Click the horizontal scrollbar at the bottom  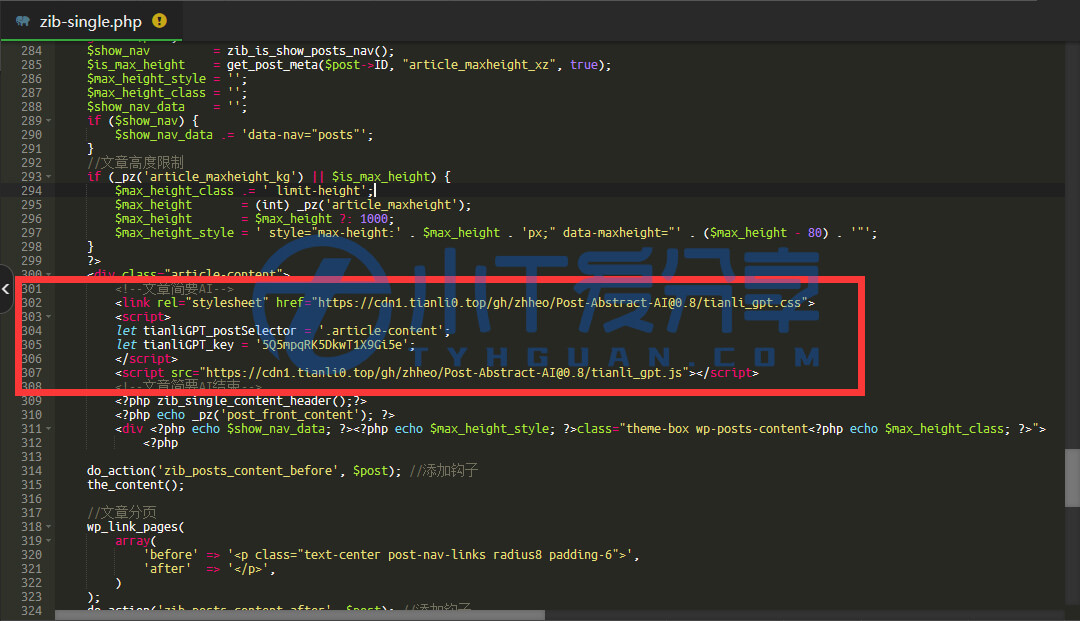tap(300, 615)
